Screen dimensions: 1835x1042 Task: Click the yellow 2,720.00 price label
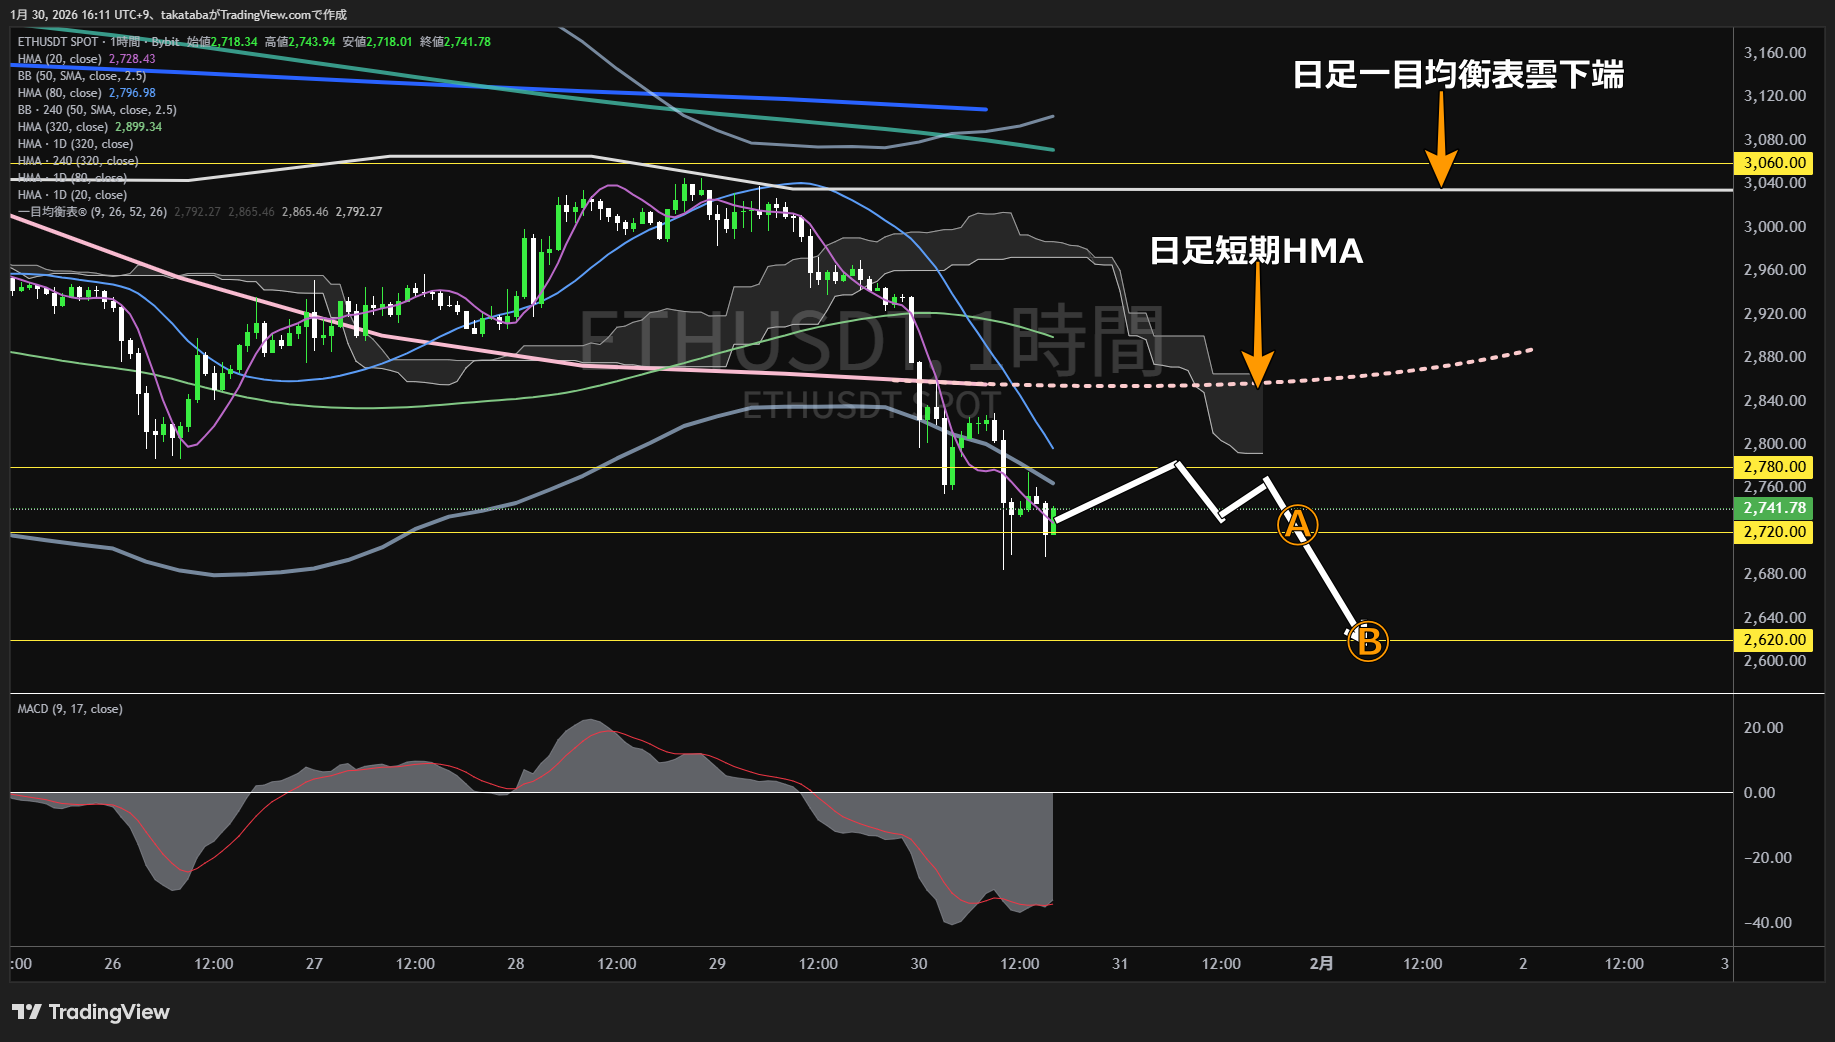coord(1774,532)
